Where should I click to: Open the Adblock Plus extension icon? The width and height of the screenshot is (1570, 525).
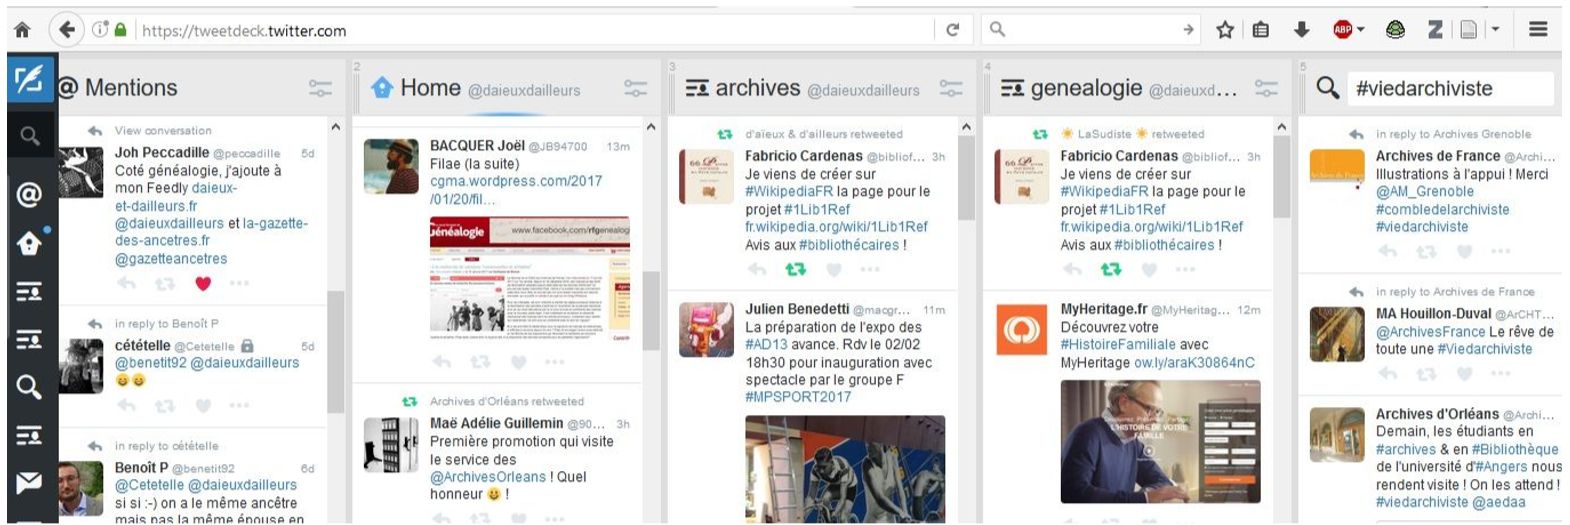coord(1342,30)
